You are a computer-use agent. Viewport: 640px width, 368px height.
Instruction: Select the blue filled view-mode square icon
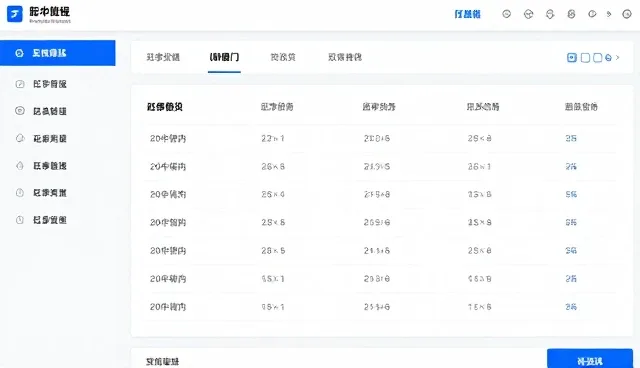[572, 58]
